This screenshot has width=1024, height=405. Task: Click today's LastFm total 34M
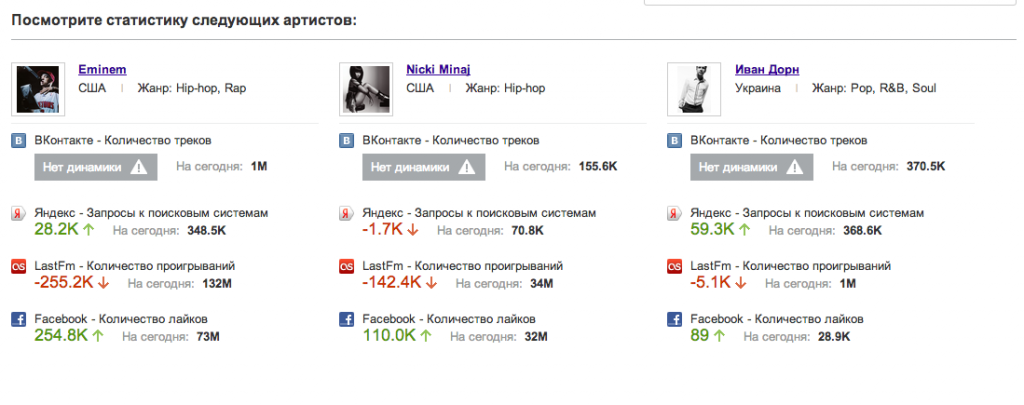541,284
